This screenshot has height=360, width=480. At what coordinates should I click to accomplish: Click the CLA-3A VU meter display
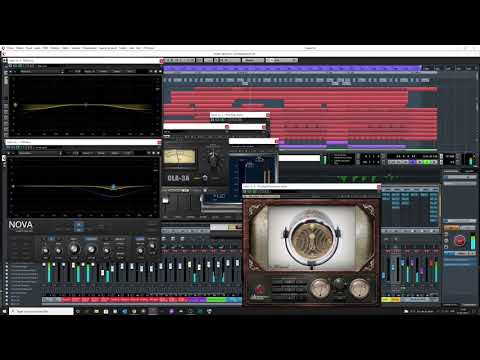179,157
